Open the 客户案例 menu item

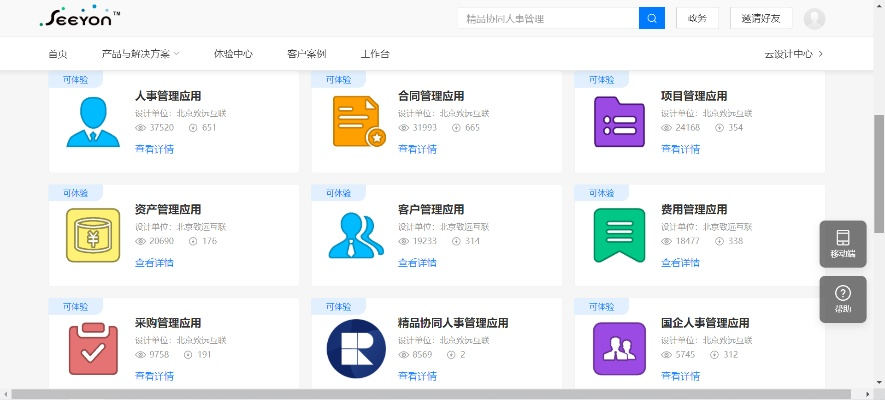(x=306, y=54)
